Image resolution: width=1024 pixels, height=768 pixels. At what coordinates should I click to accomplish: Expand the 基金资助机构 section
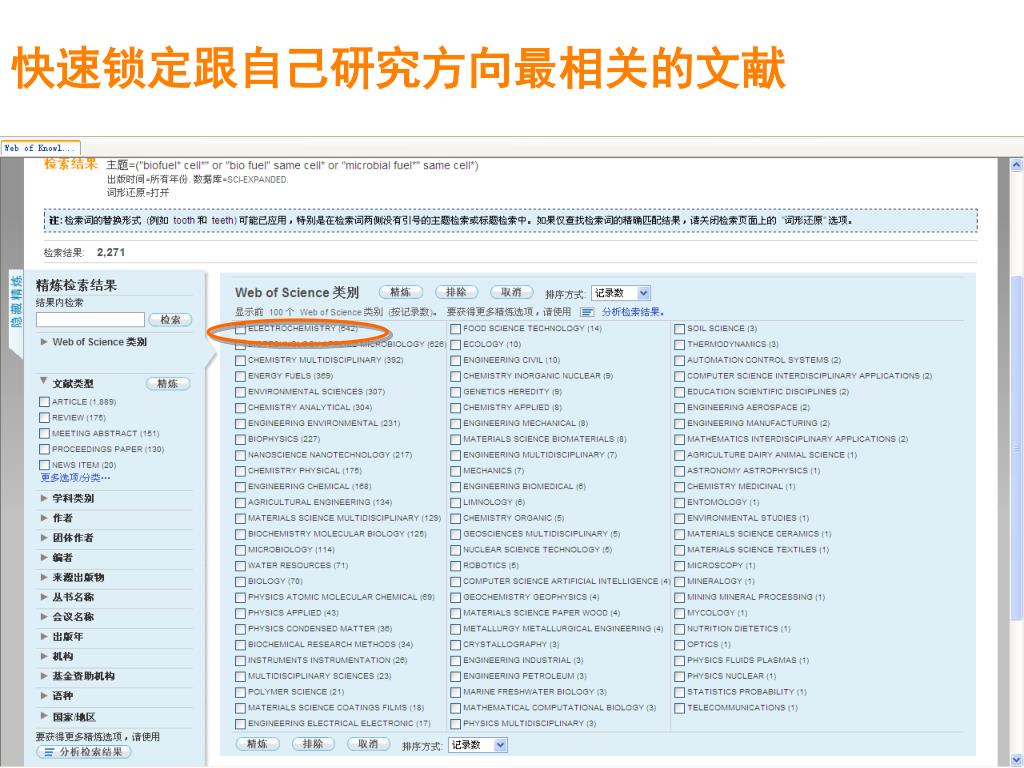(x=44, y=676)
